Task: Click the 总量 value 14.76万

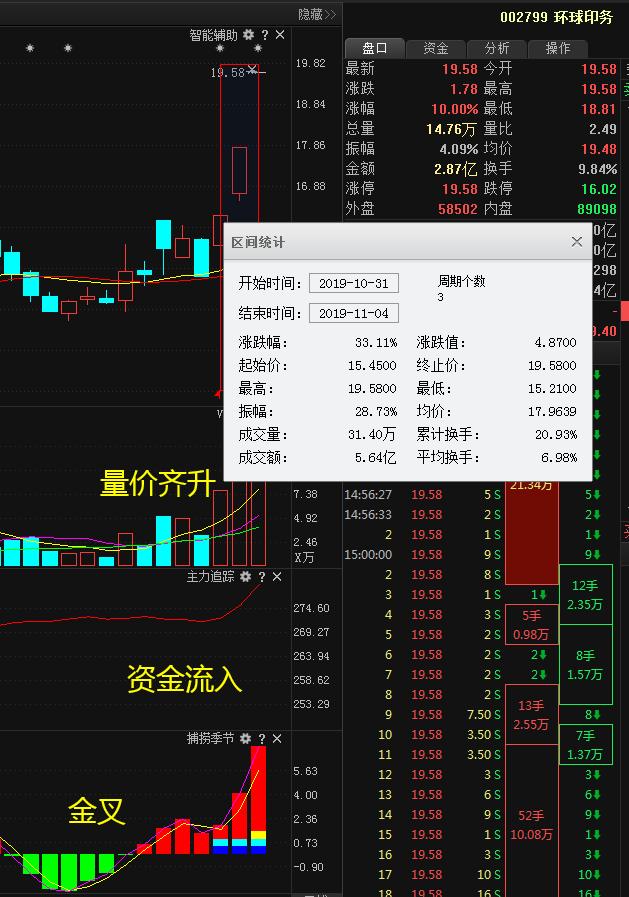Action: tap(451, 129)
